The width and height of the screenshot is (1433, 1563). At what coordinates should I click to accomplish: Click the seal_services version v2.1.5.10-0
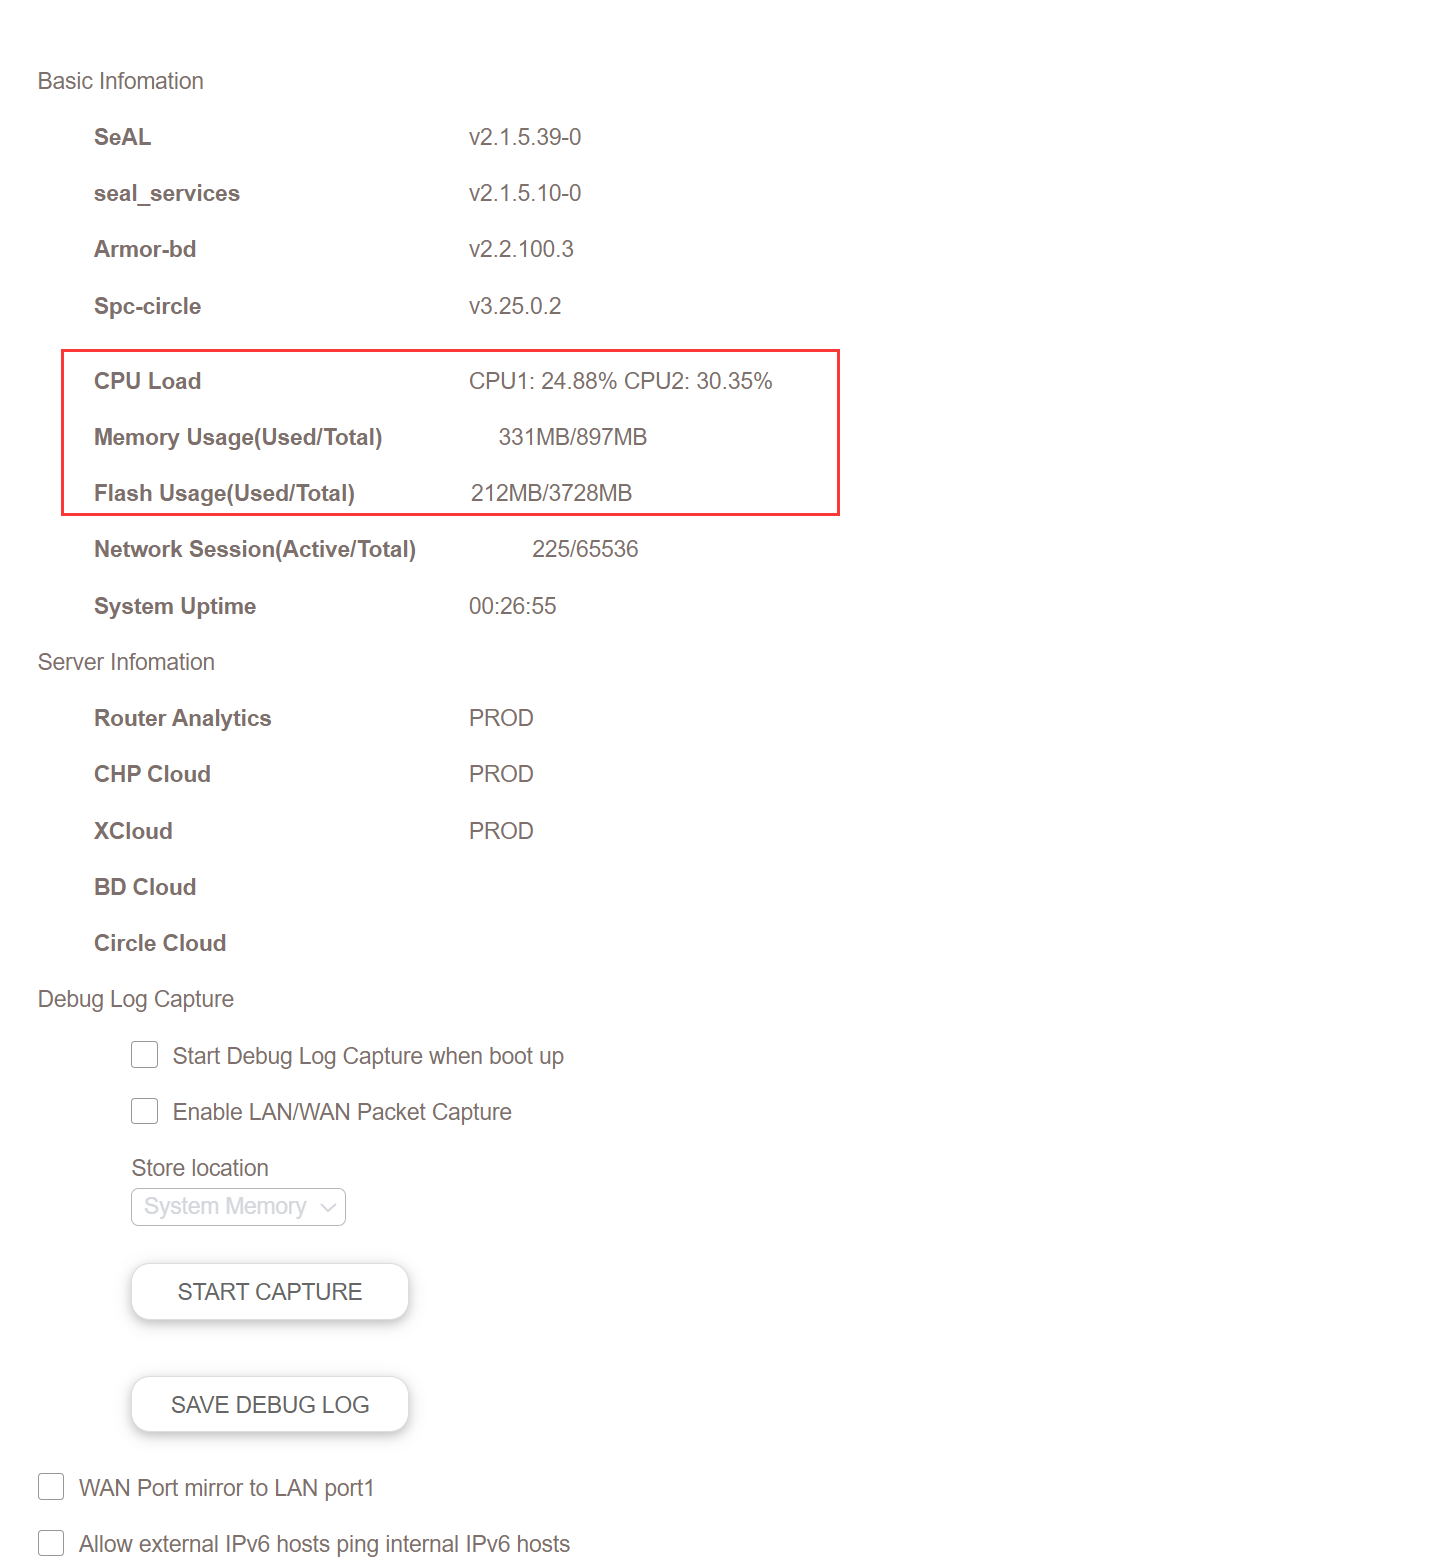coord(525,193)
